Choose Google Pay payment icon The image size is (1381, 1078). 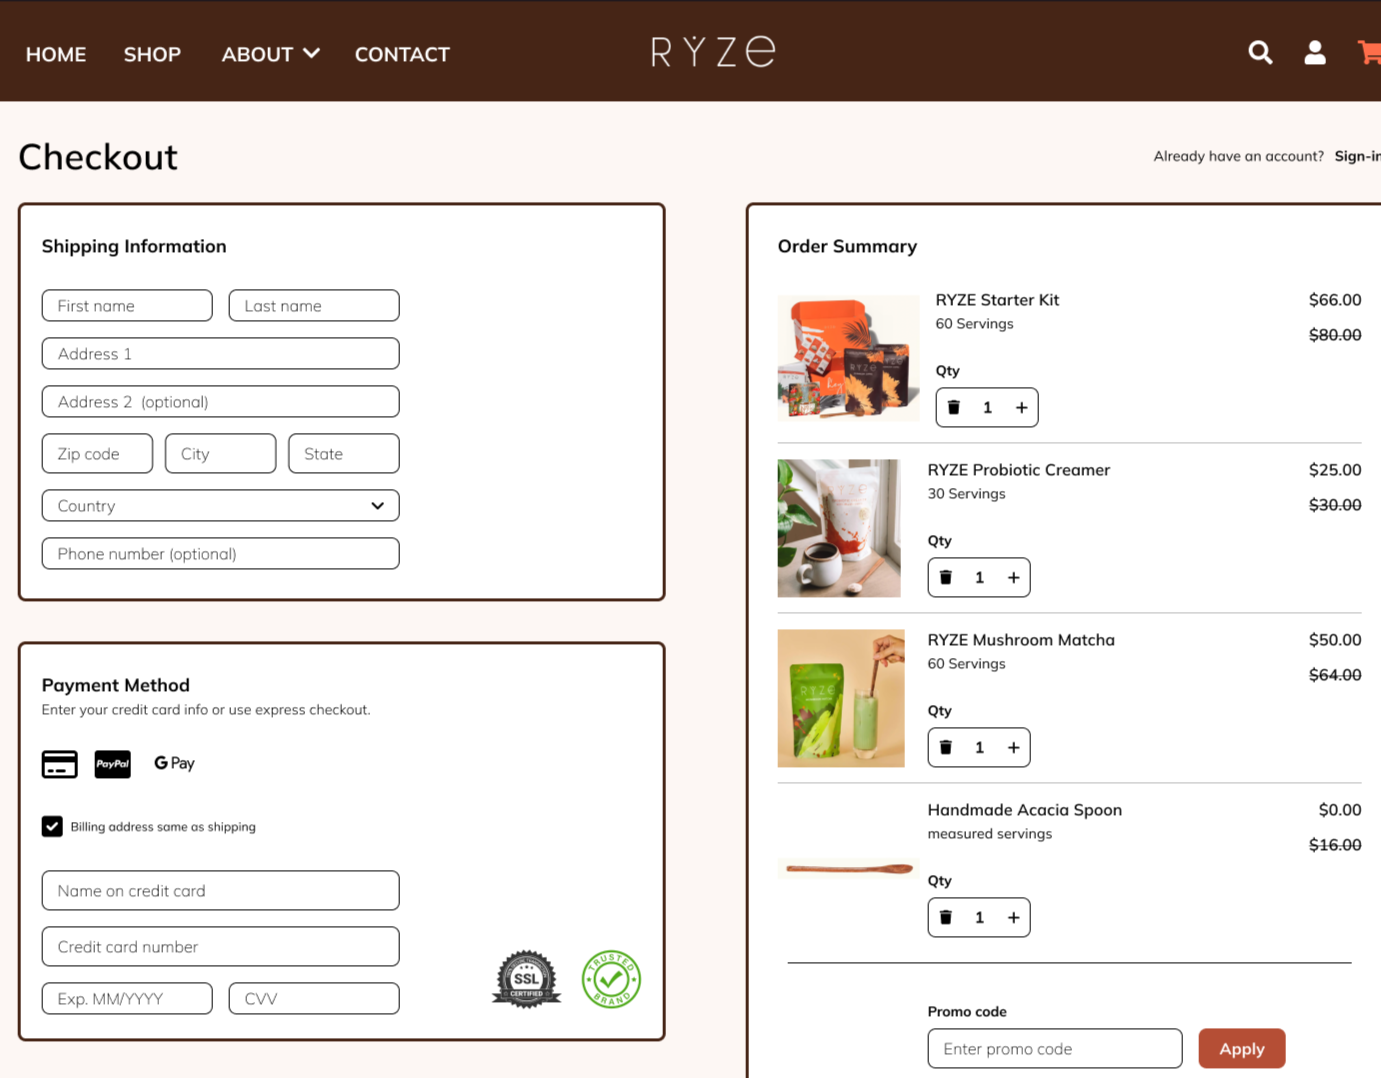174,763
